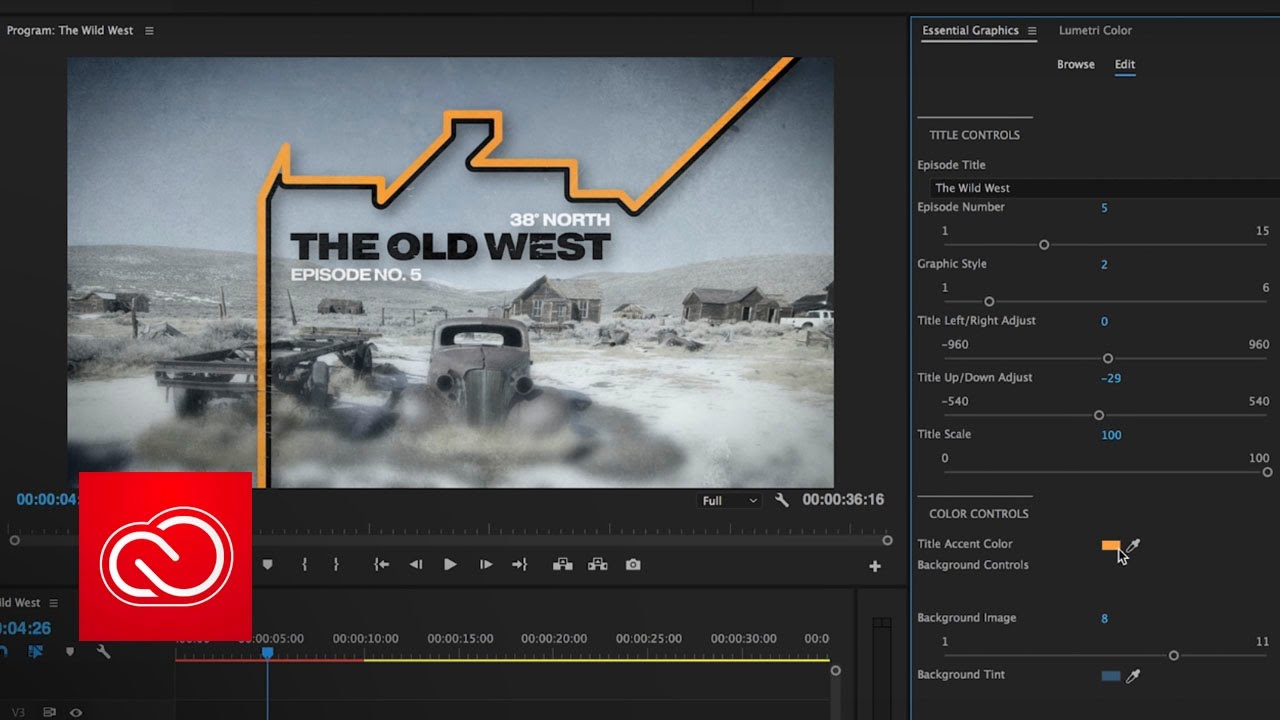The image size is (1280, 720).
Task: Click the Title Left/Right Adjust value 0
Action: [x=1104, y=322]
